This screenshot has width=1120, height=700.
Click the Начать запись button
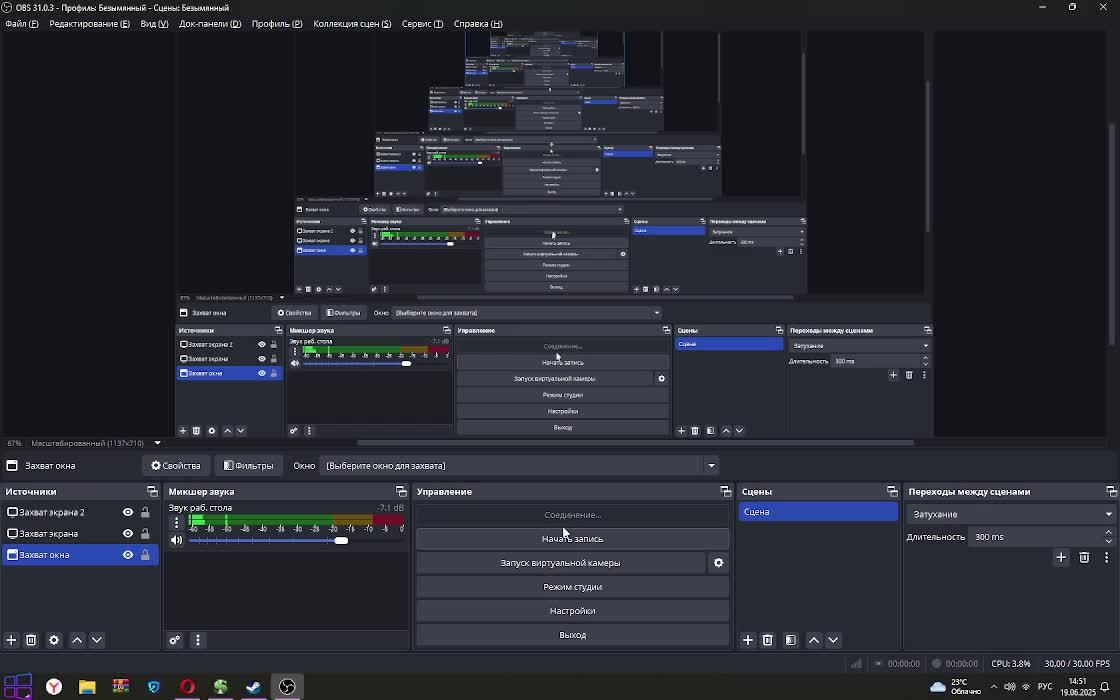(572, 539)
